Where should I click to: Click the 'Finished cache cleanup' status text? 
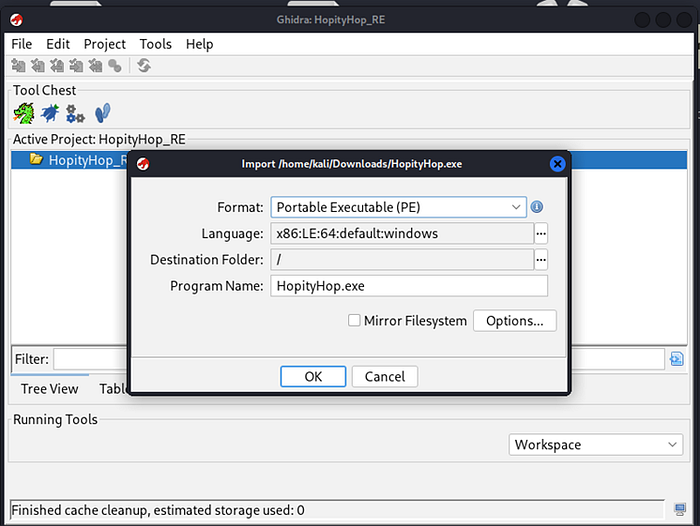(158, 510)
